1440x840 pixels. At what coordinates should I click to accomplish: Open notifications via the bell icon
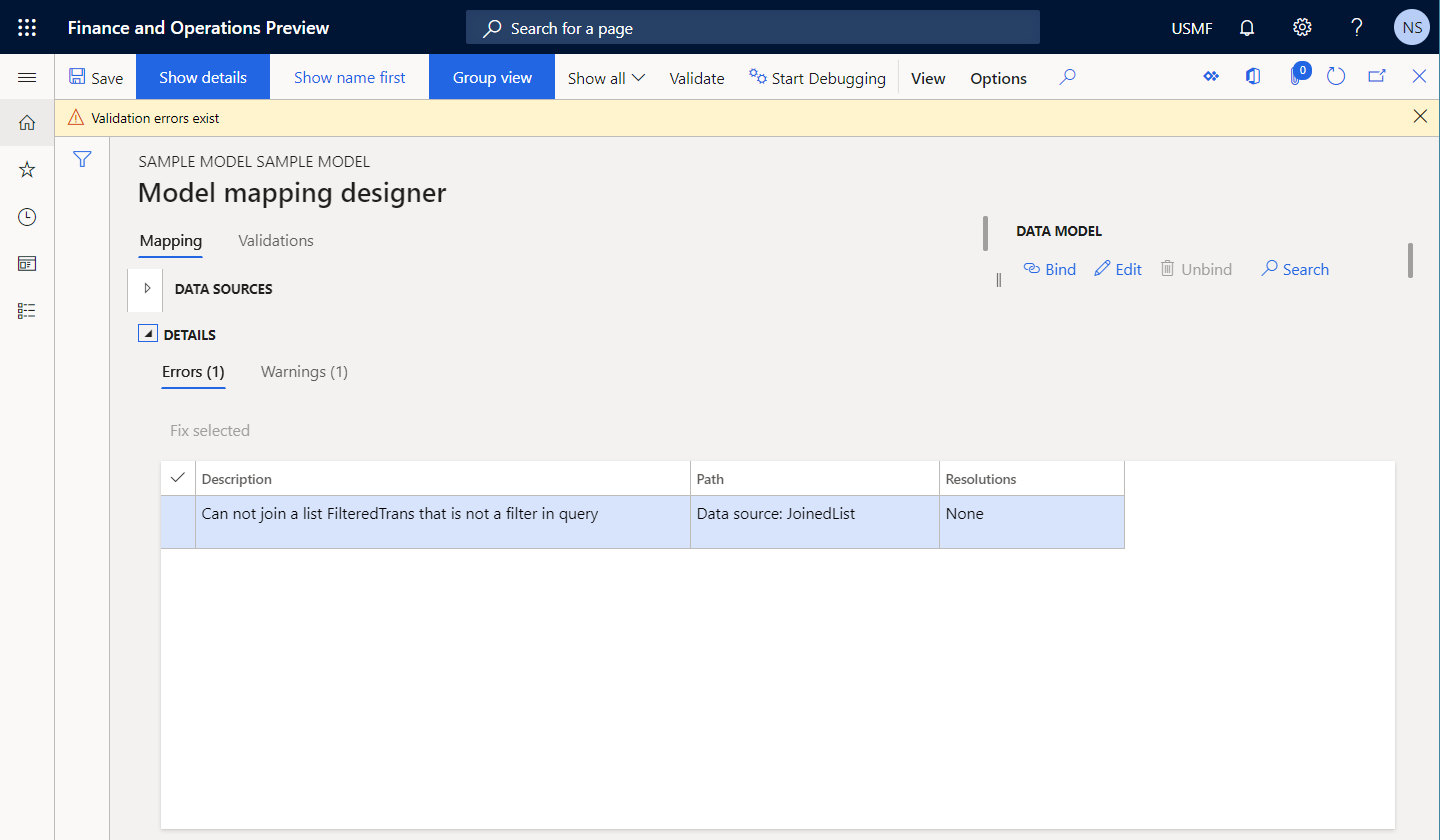coord(1247,27)
